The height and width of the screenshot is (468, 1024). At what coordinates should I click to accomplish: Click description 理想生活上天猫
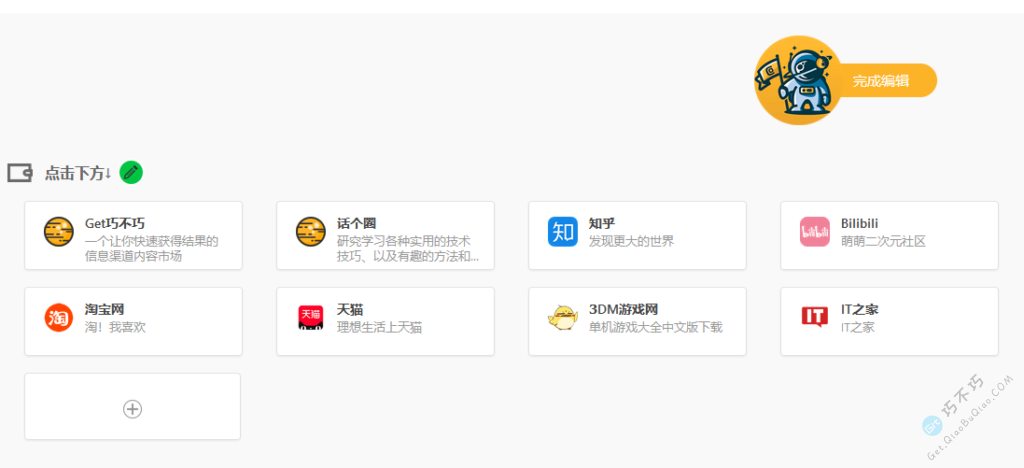(379, 327)
